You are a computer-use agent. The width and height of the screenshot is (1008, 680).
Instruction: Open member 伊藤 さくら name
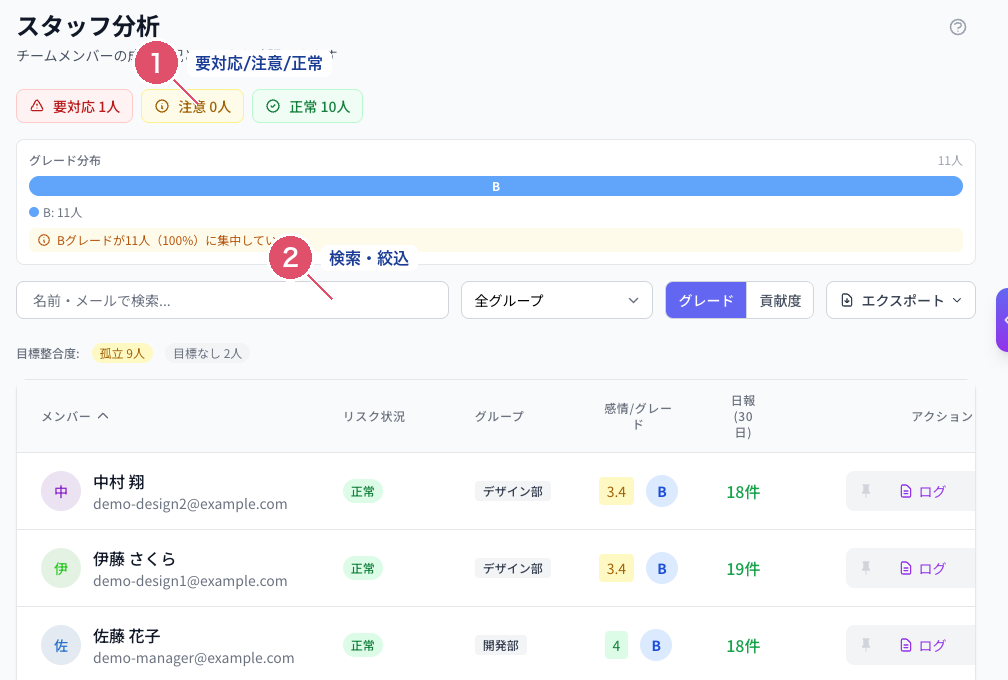(134, 559)
